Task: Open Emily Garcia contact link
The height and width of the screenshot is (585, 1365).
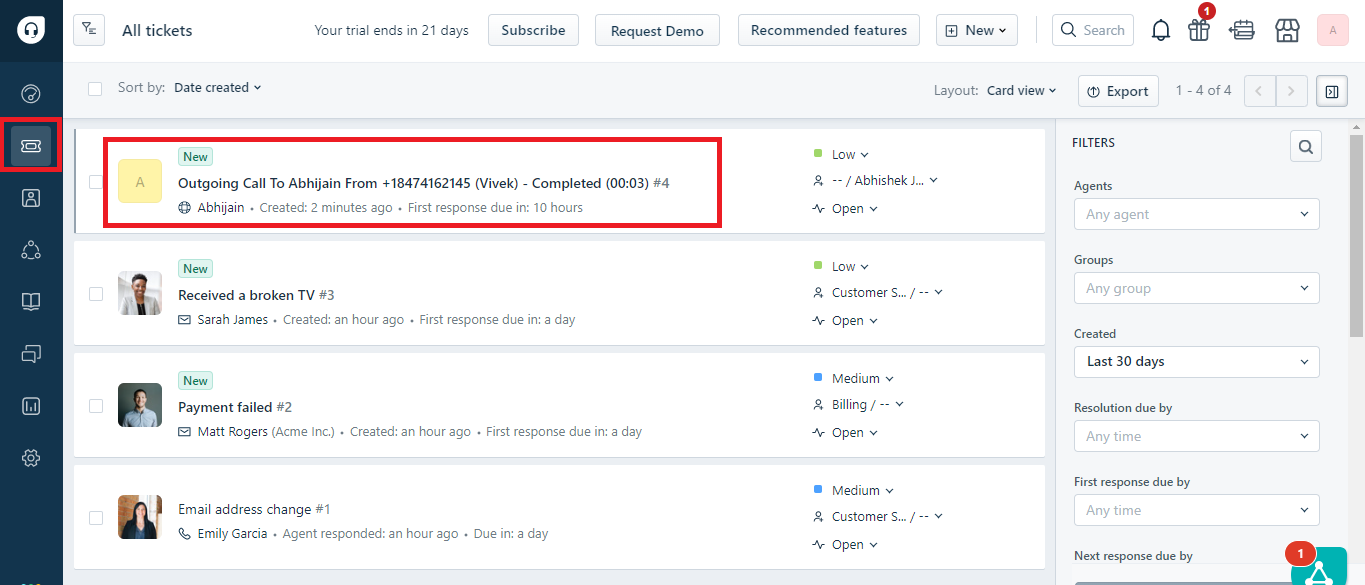Action: coord(232,534)
